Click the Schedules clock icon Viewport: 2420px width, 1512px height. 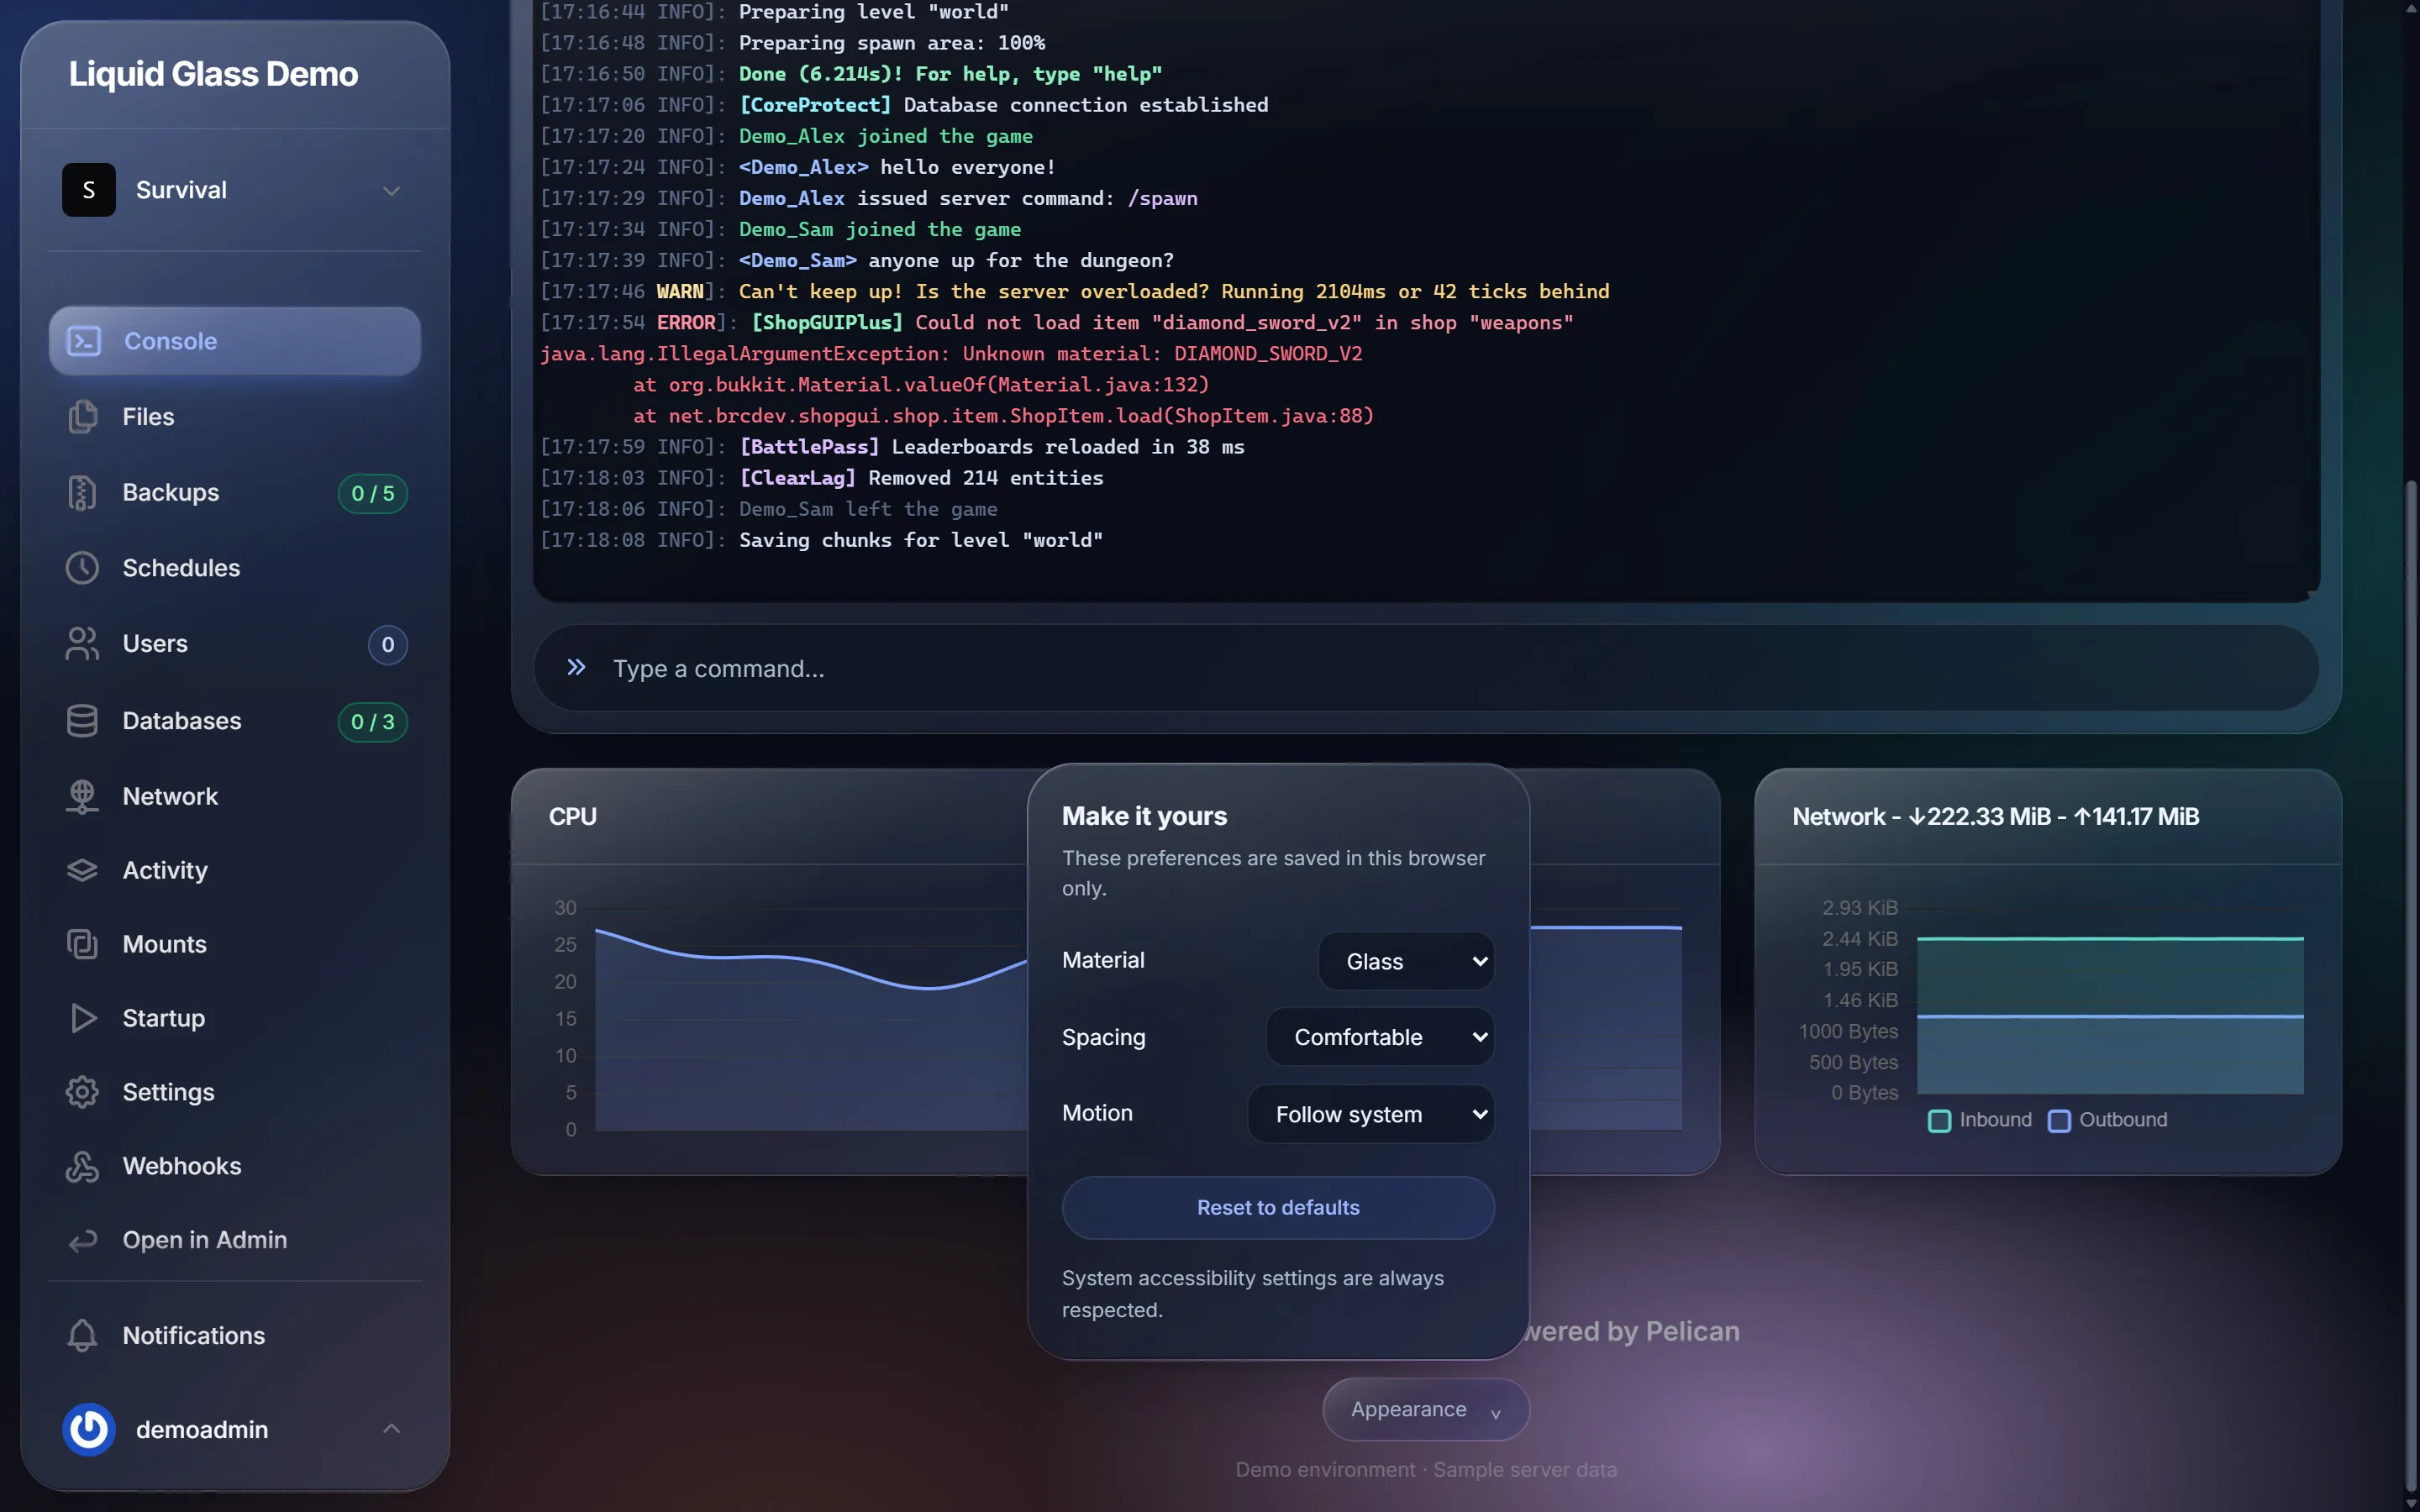(x=83, y=568)
